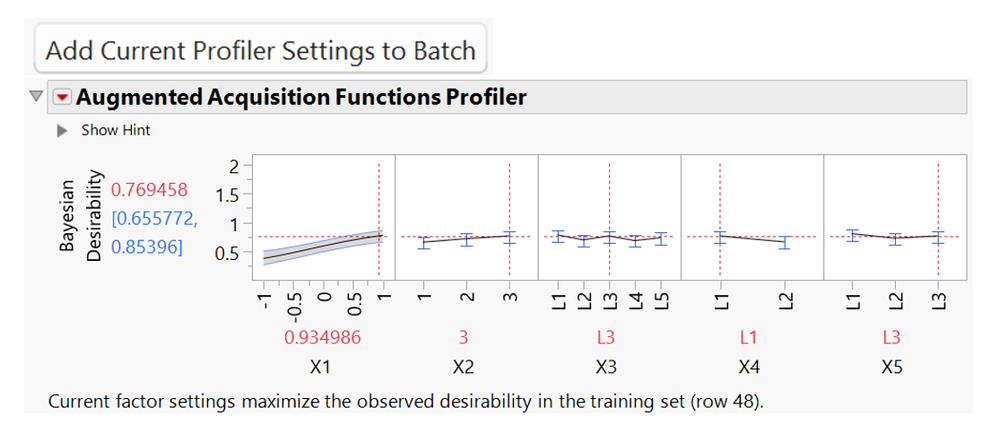Click the X2 current value 3
999x433 pixels.
[463, 338]
